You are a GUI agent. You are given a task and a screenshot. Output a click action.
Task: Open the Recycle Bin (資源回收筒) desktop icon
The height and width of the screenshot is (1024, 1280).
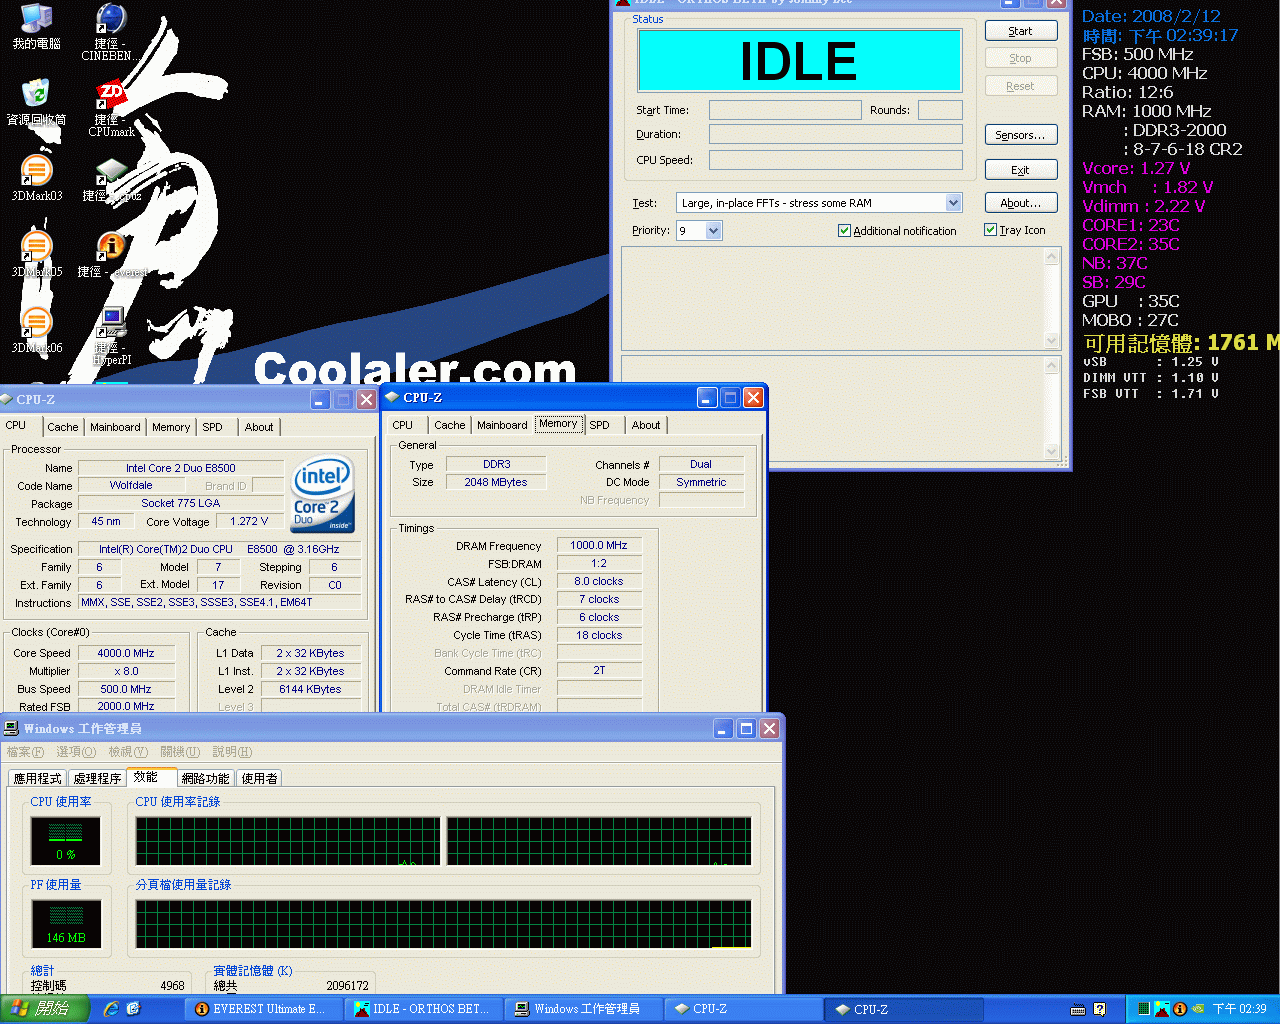tap(36, 102)
